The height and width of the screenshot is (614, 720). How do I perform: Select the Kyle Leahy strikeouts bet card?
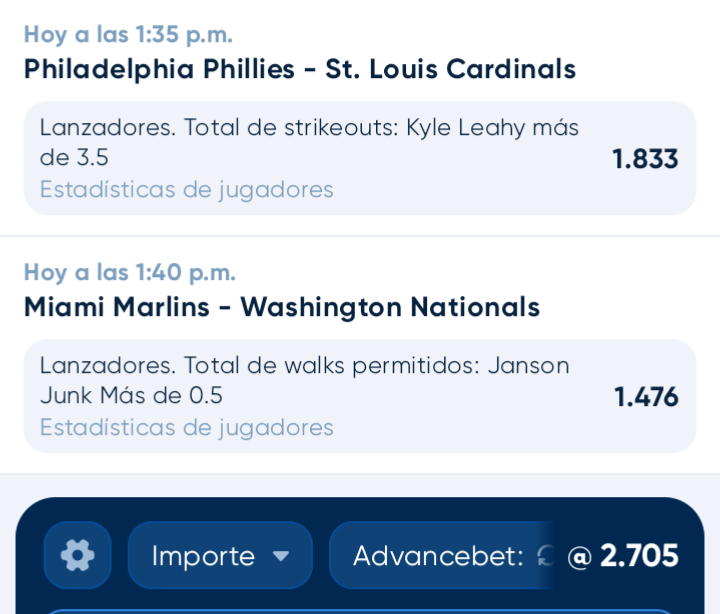click(360, 158)
